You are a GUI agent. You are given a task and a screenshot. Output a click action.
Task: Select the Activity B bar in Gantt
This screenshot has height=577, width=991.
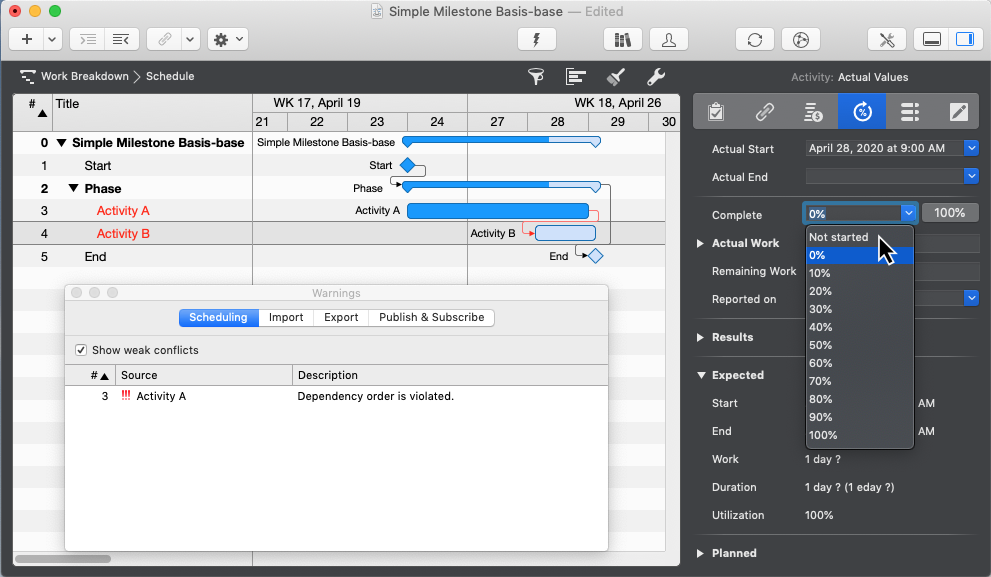coord(565,234)
